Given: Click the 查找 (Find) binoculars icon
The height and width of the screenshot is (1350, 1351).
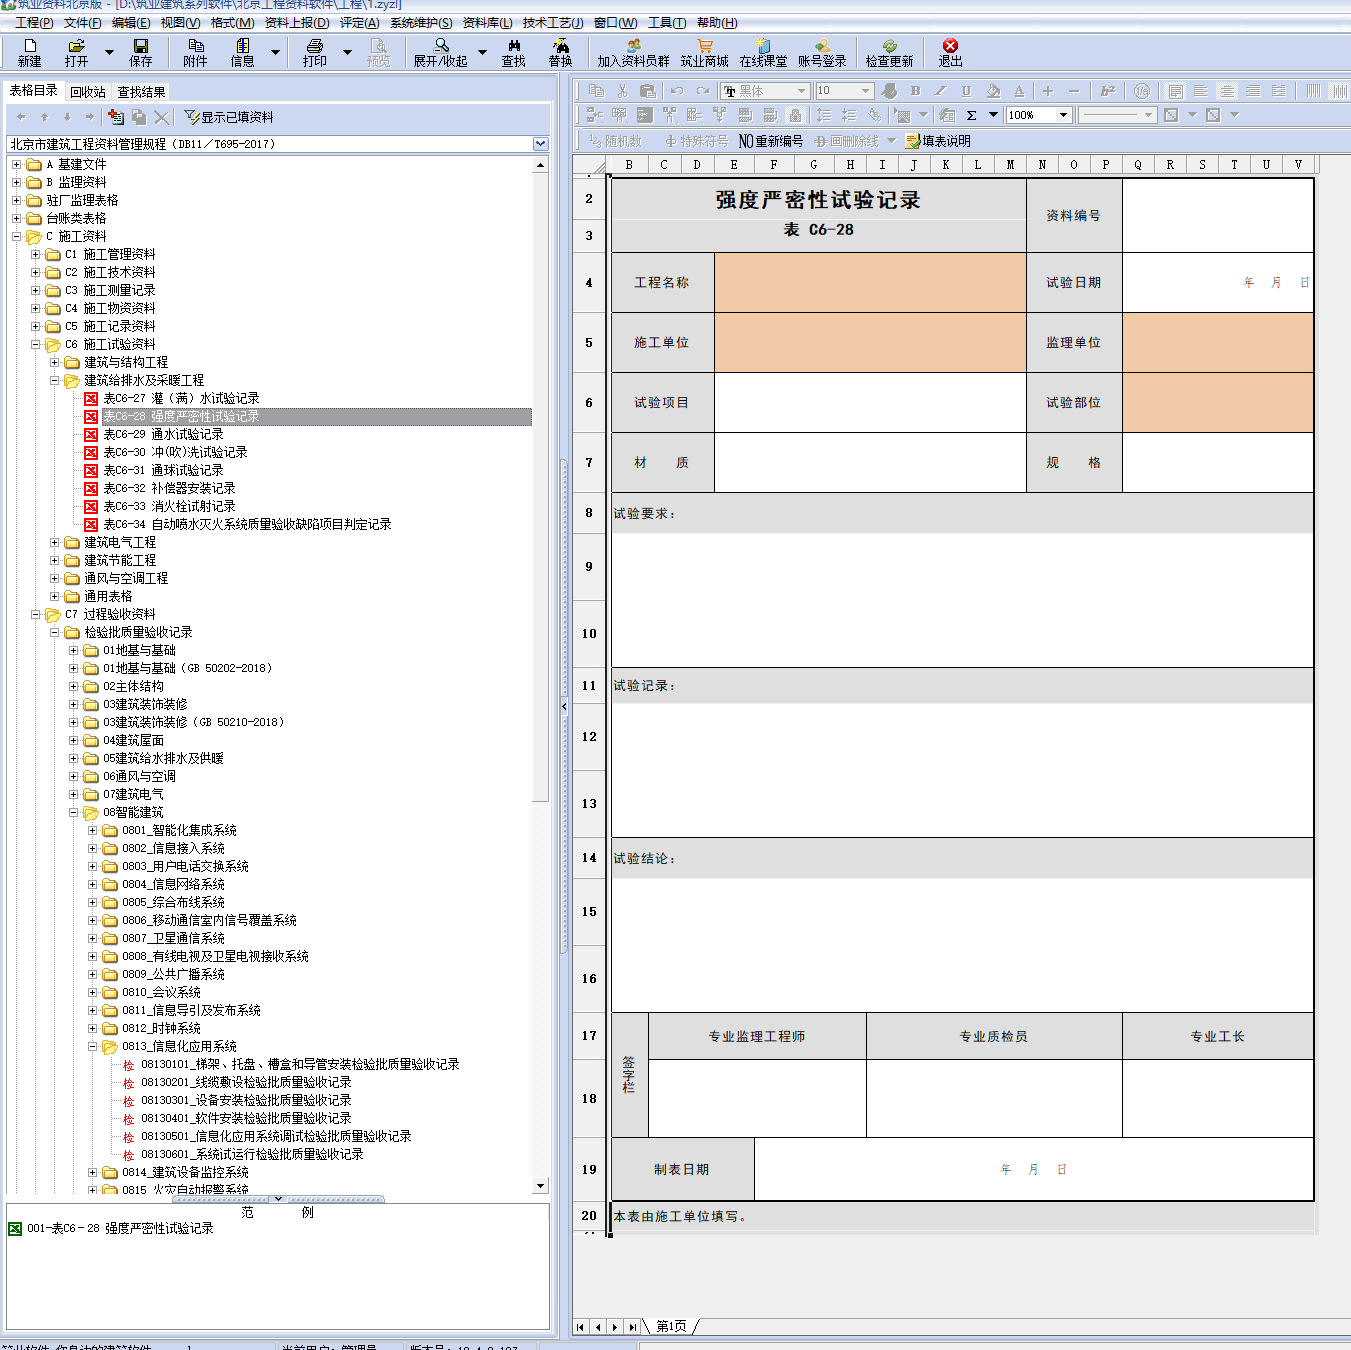Looking at the screenshot, I should 514,46.
